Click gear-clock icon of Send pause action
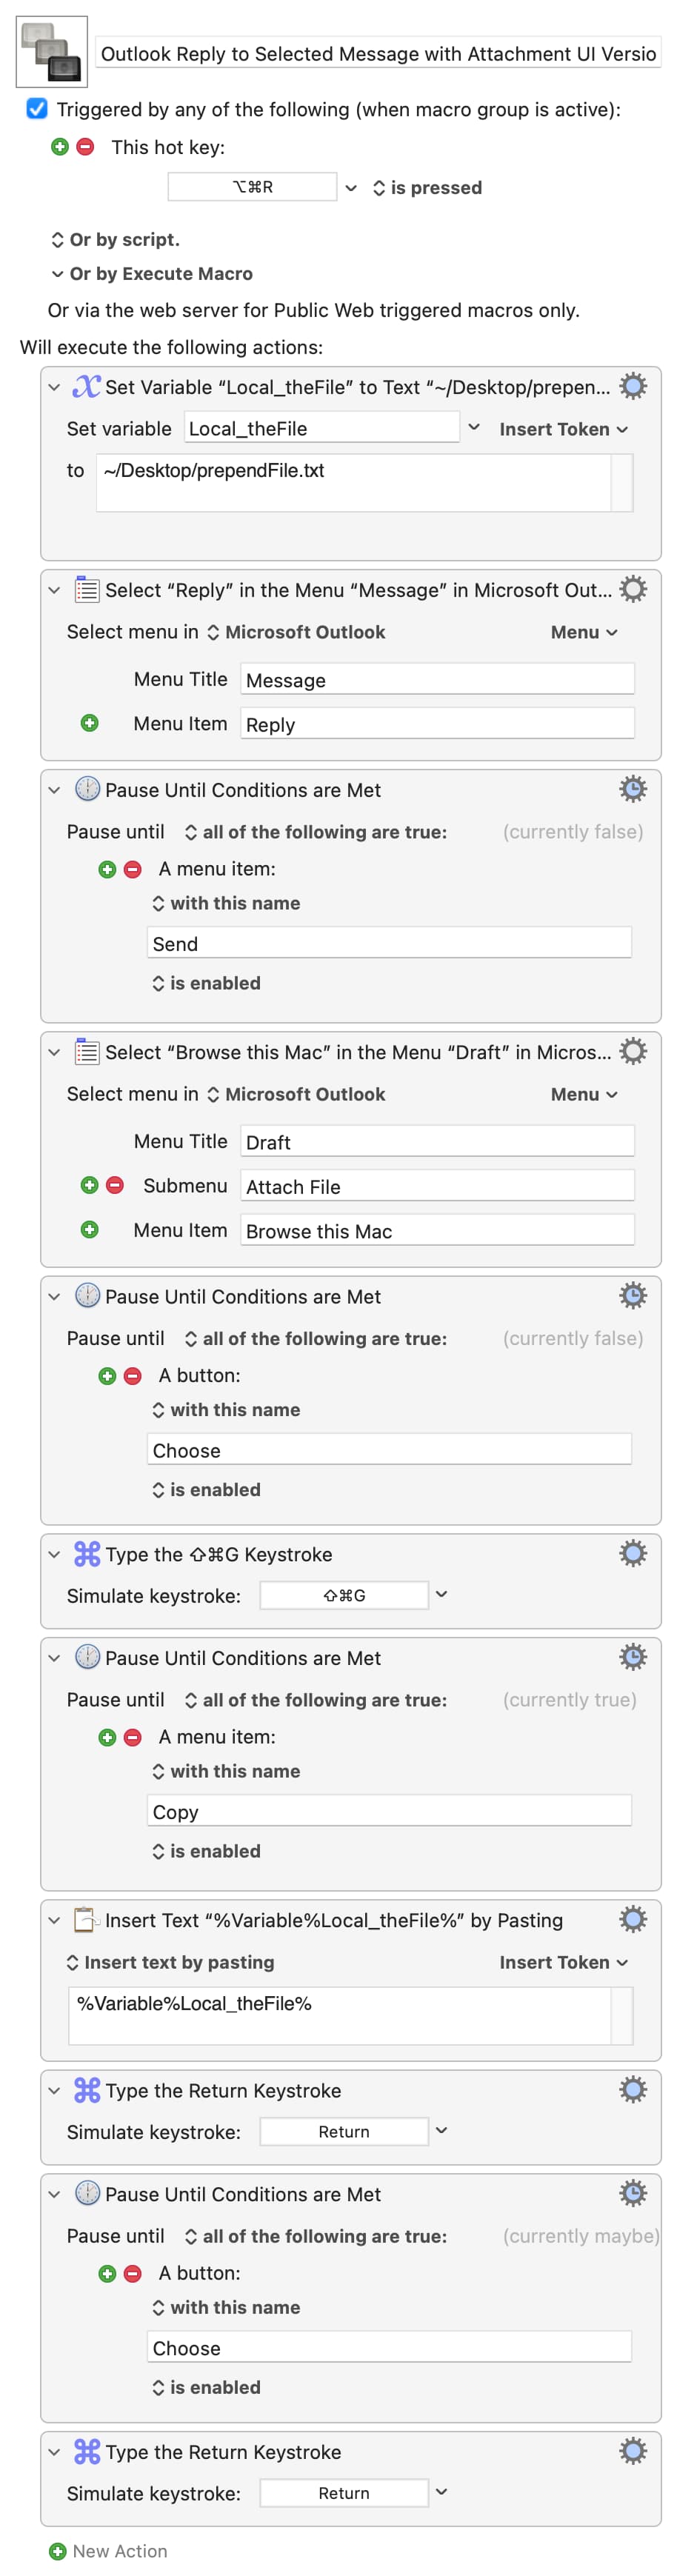The height and width of the screenshot is (2576, 677). (633, 789)
